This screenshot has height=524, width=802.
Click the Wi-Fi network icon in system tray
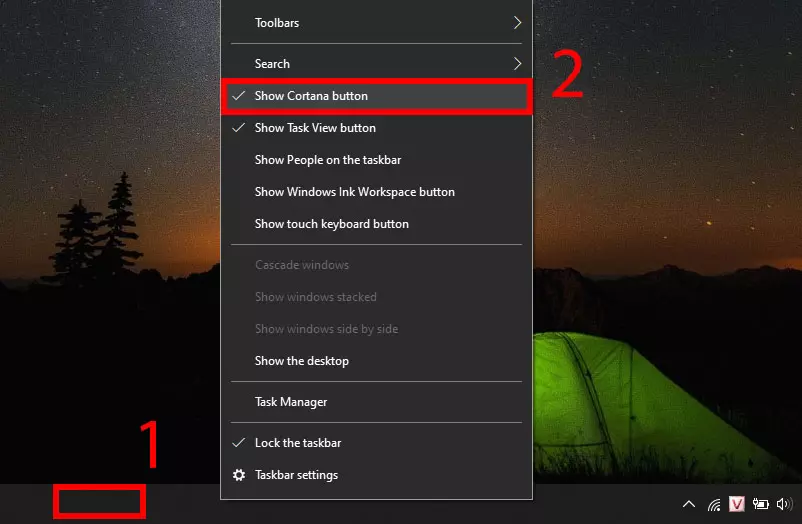(x=714, y=504)
